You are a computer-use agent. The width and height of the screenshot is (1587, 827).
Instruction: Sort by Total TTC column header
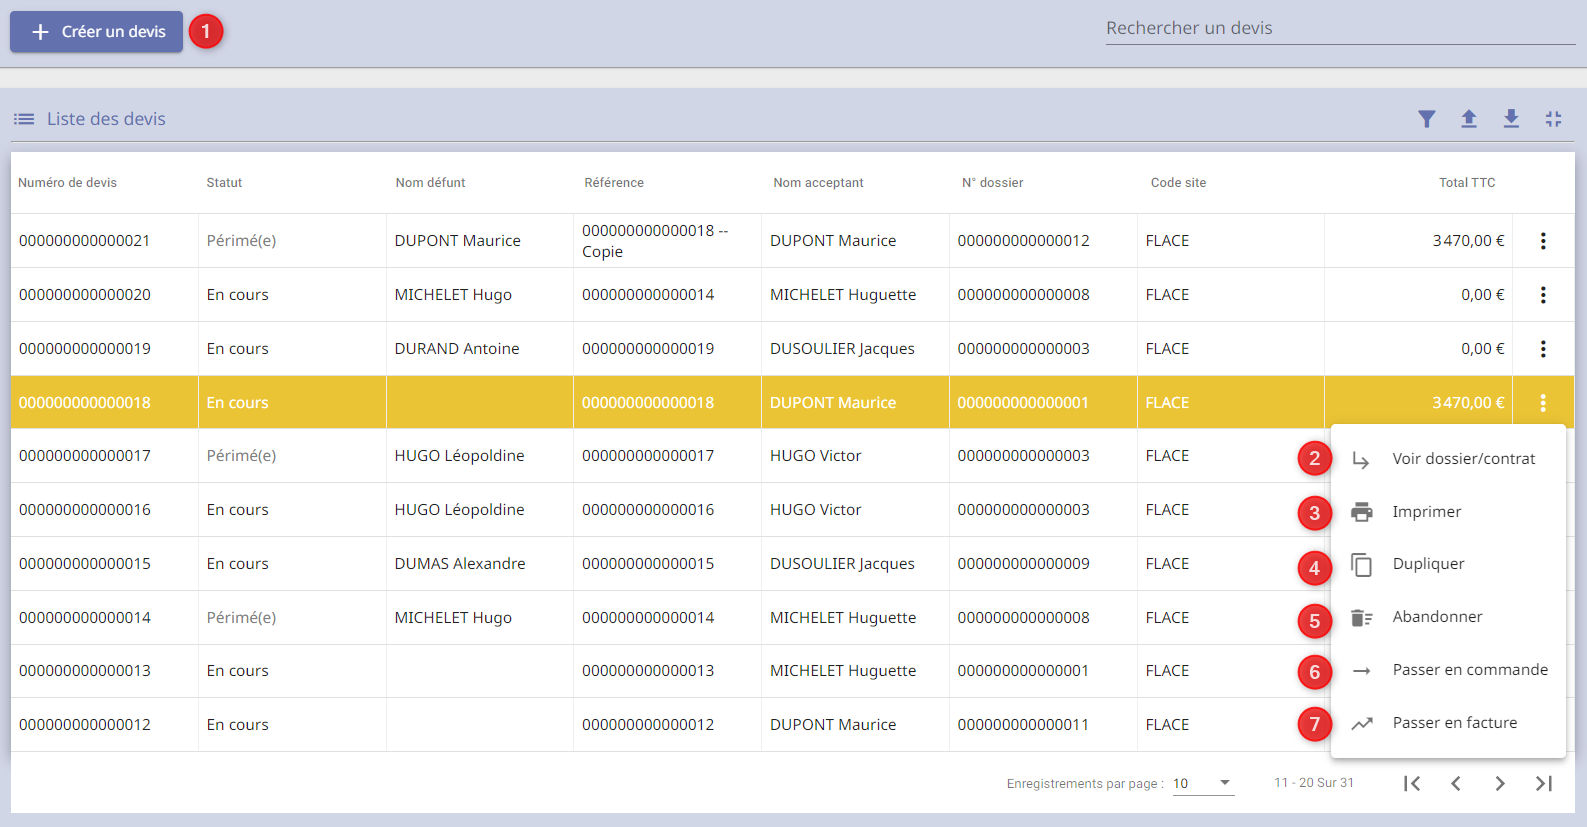tap(1468, 183)
